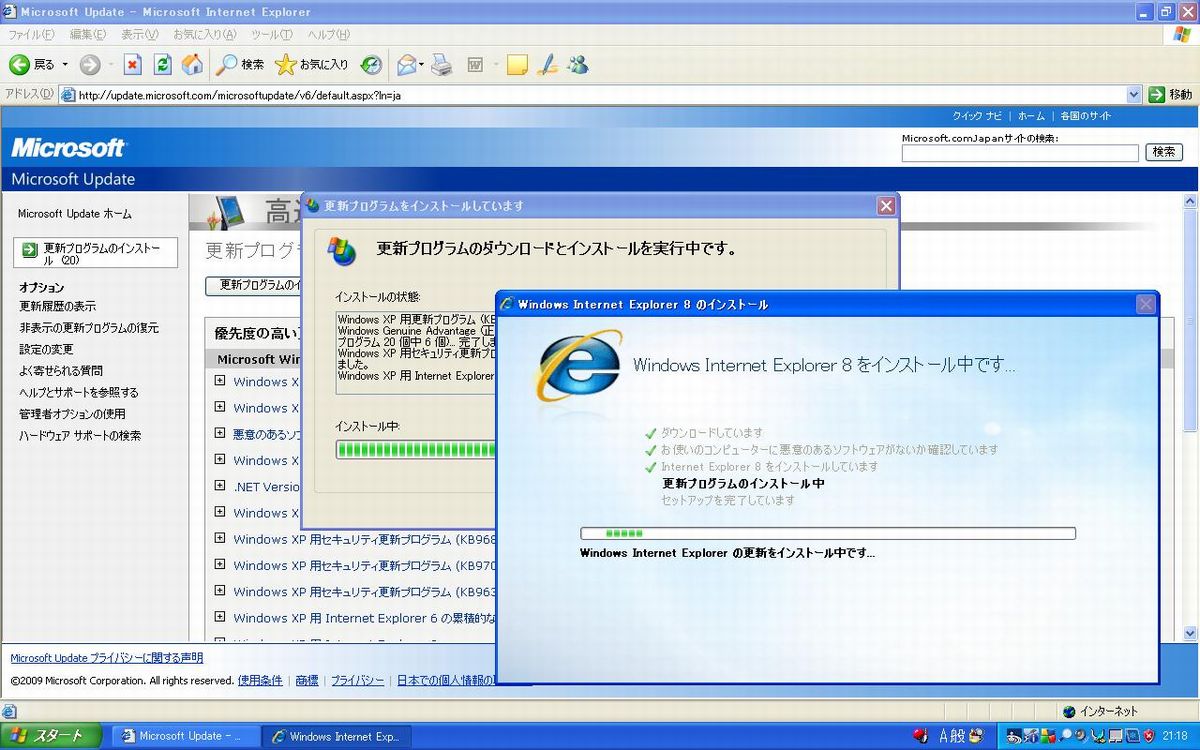Click the Refresh page icon
This screenshot has width=1200, height=750.
pyautogui.click(x=162, y=65)
